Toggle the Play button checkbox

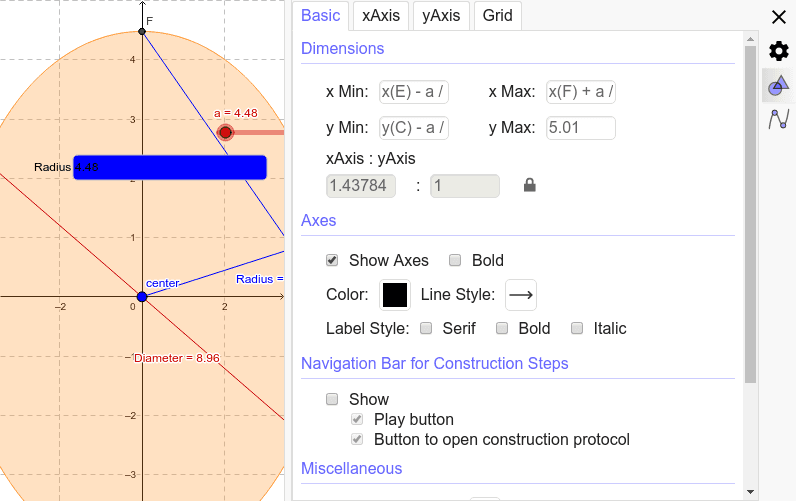point(357,420)
